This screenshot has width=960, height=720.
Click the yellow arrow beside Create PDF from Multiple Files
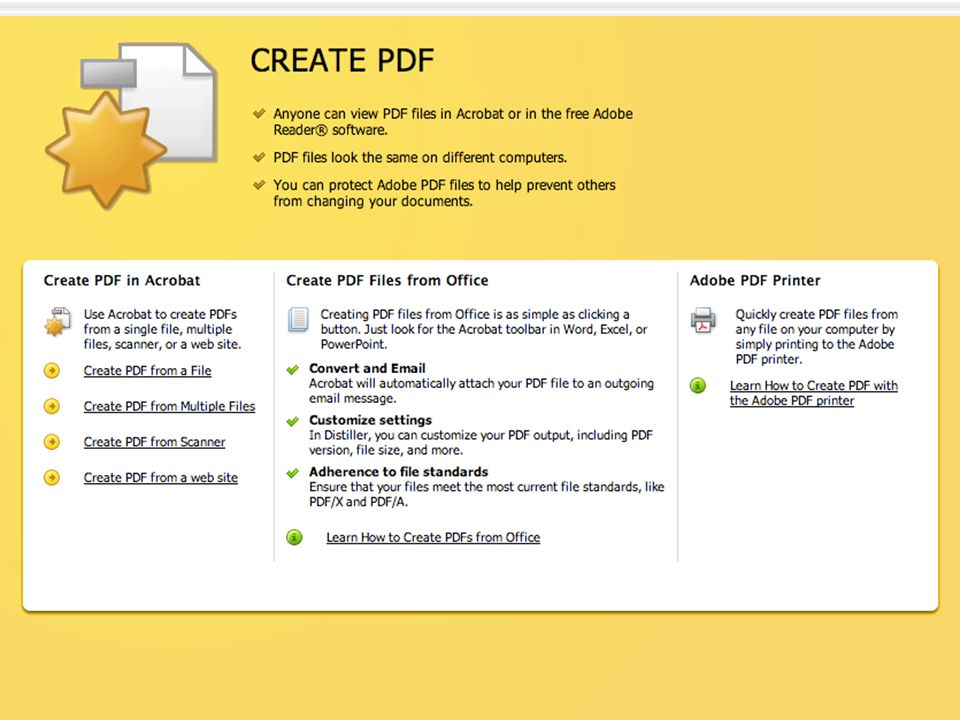[52, 406]
